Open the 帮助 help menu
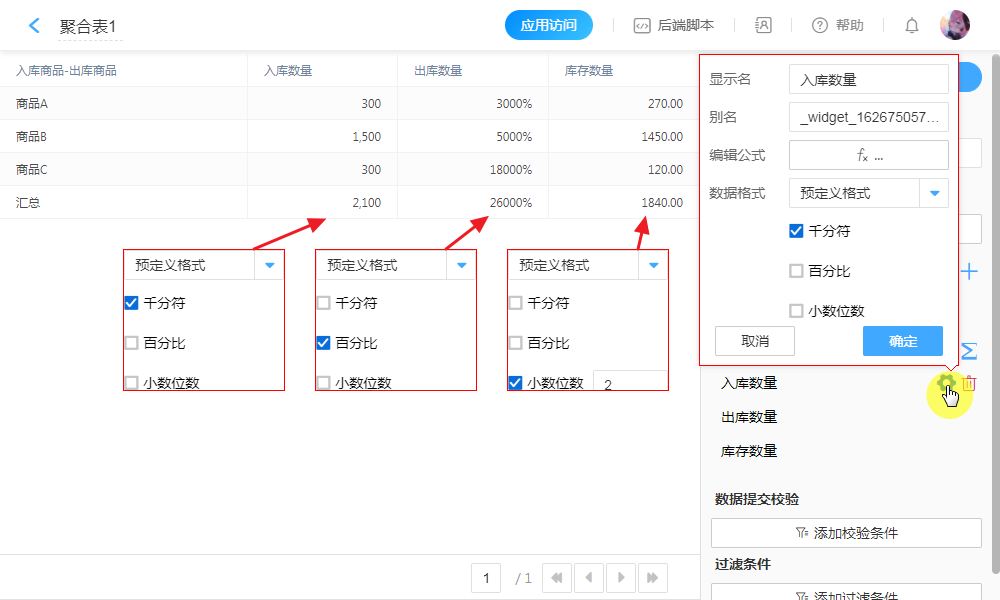 [x=837, y=26]
